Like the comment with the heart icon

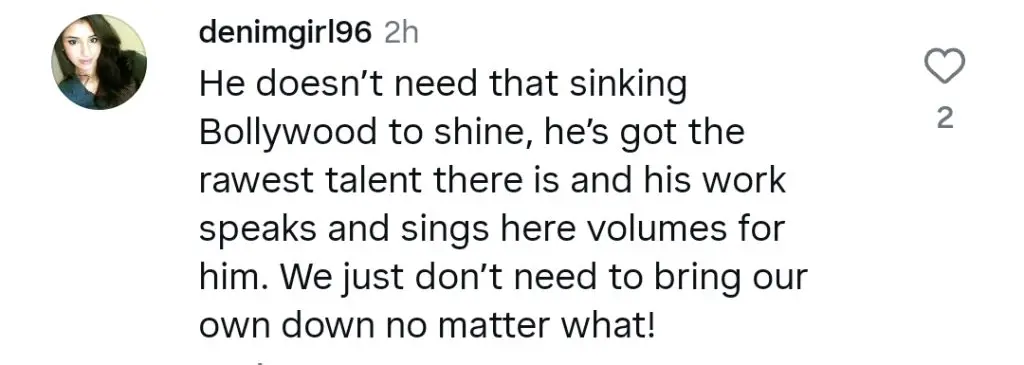click(944, 66)
